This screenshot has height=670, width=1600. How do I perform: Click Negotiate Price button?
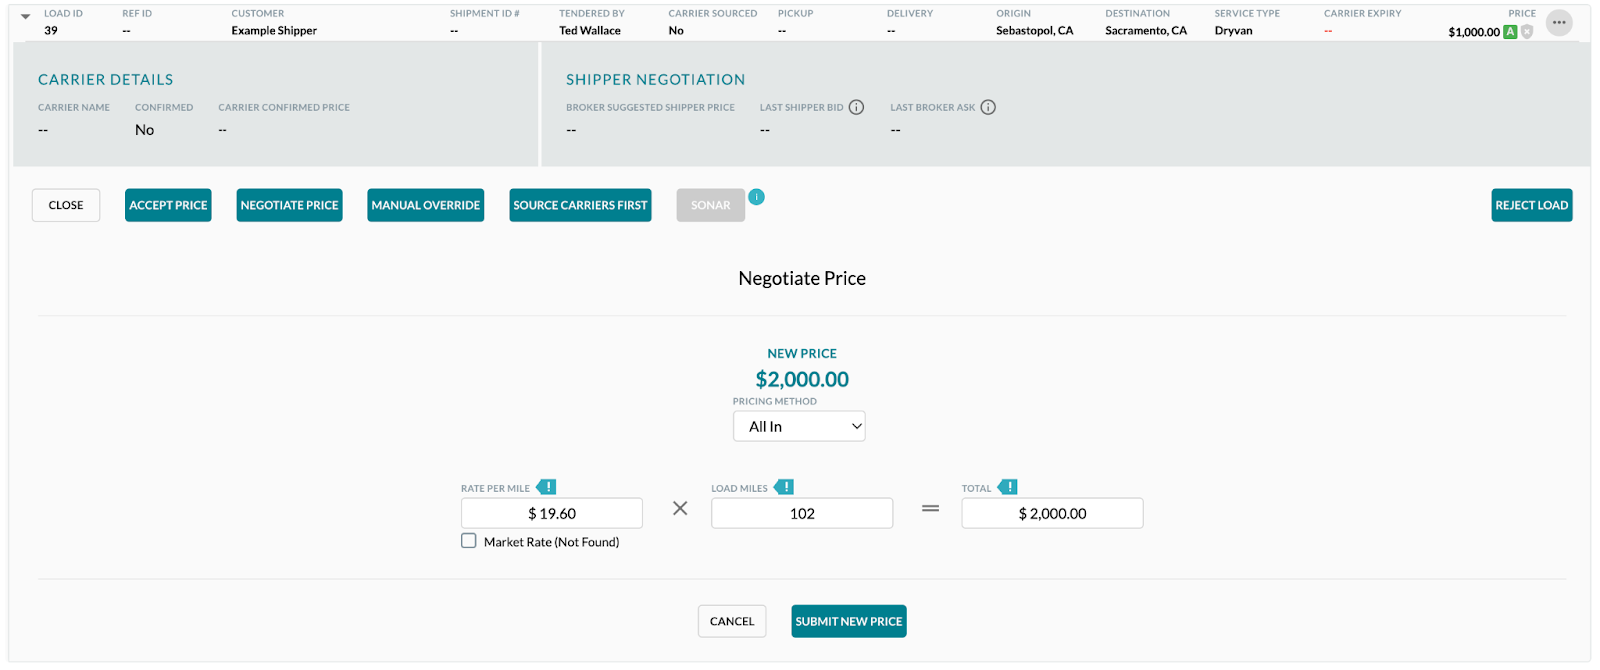pyautogui.click(x=289, y=205)
